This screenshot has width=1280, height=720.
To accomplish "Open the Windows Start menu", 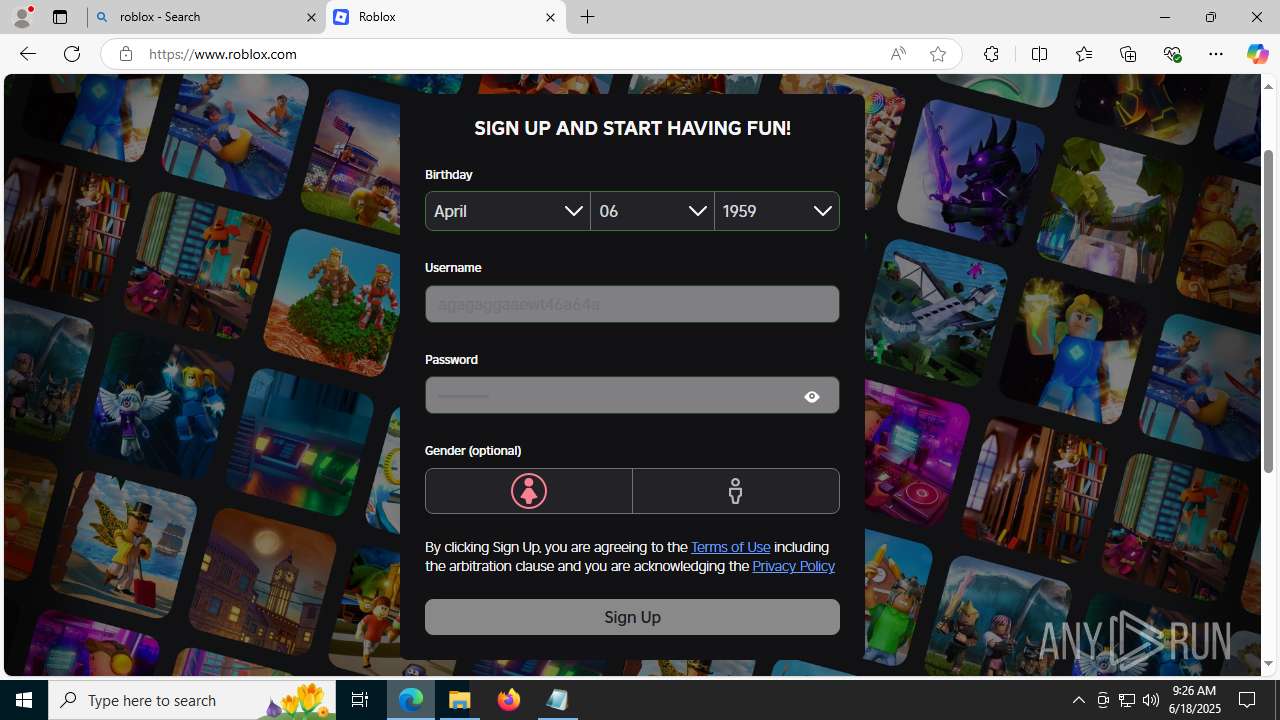I will click(24, 700).
